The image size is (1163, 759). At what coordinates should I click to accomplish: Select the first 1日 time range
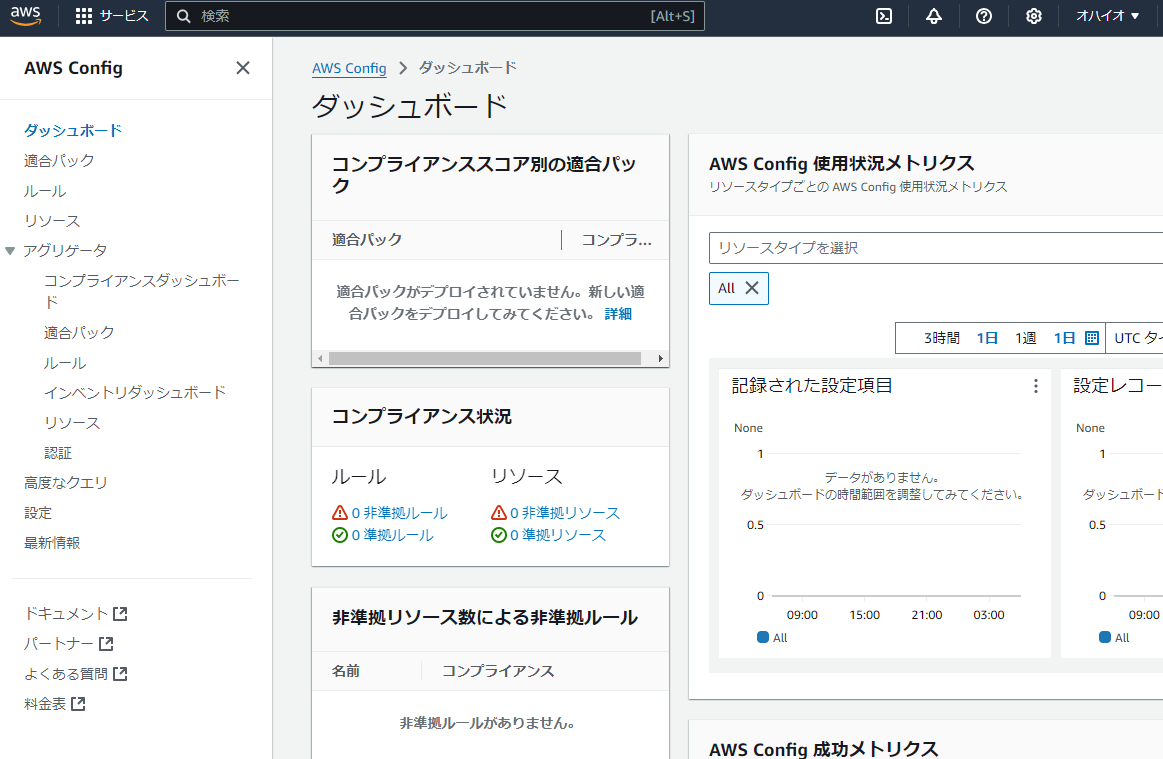(x=986, y=338)
